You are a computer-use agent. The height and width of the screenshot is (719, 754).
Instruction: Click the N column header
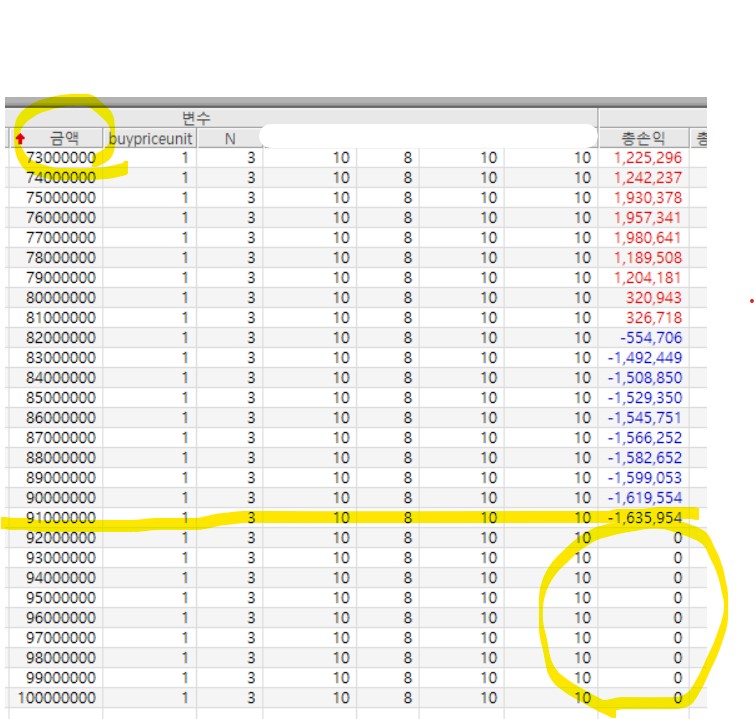coord(229,138)
